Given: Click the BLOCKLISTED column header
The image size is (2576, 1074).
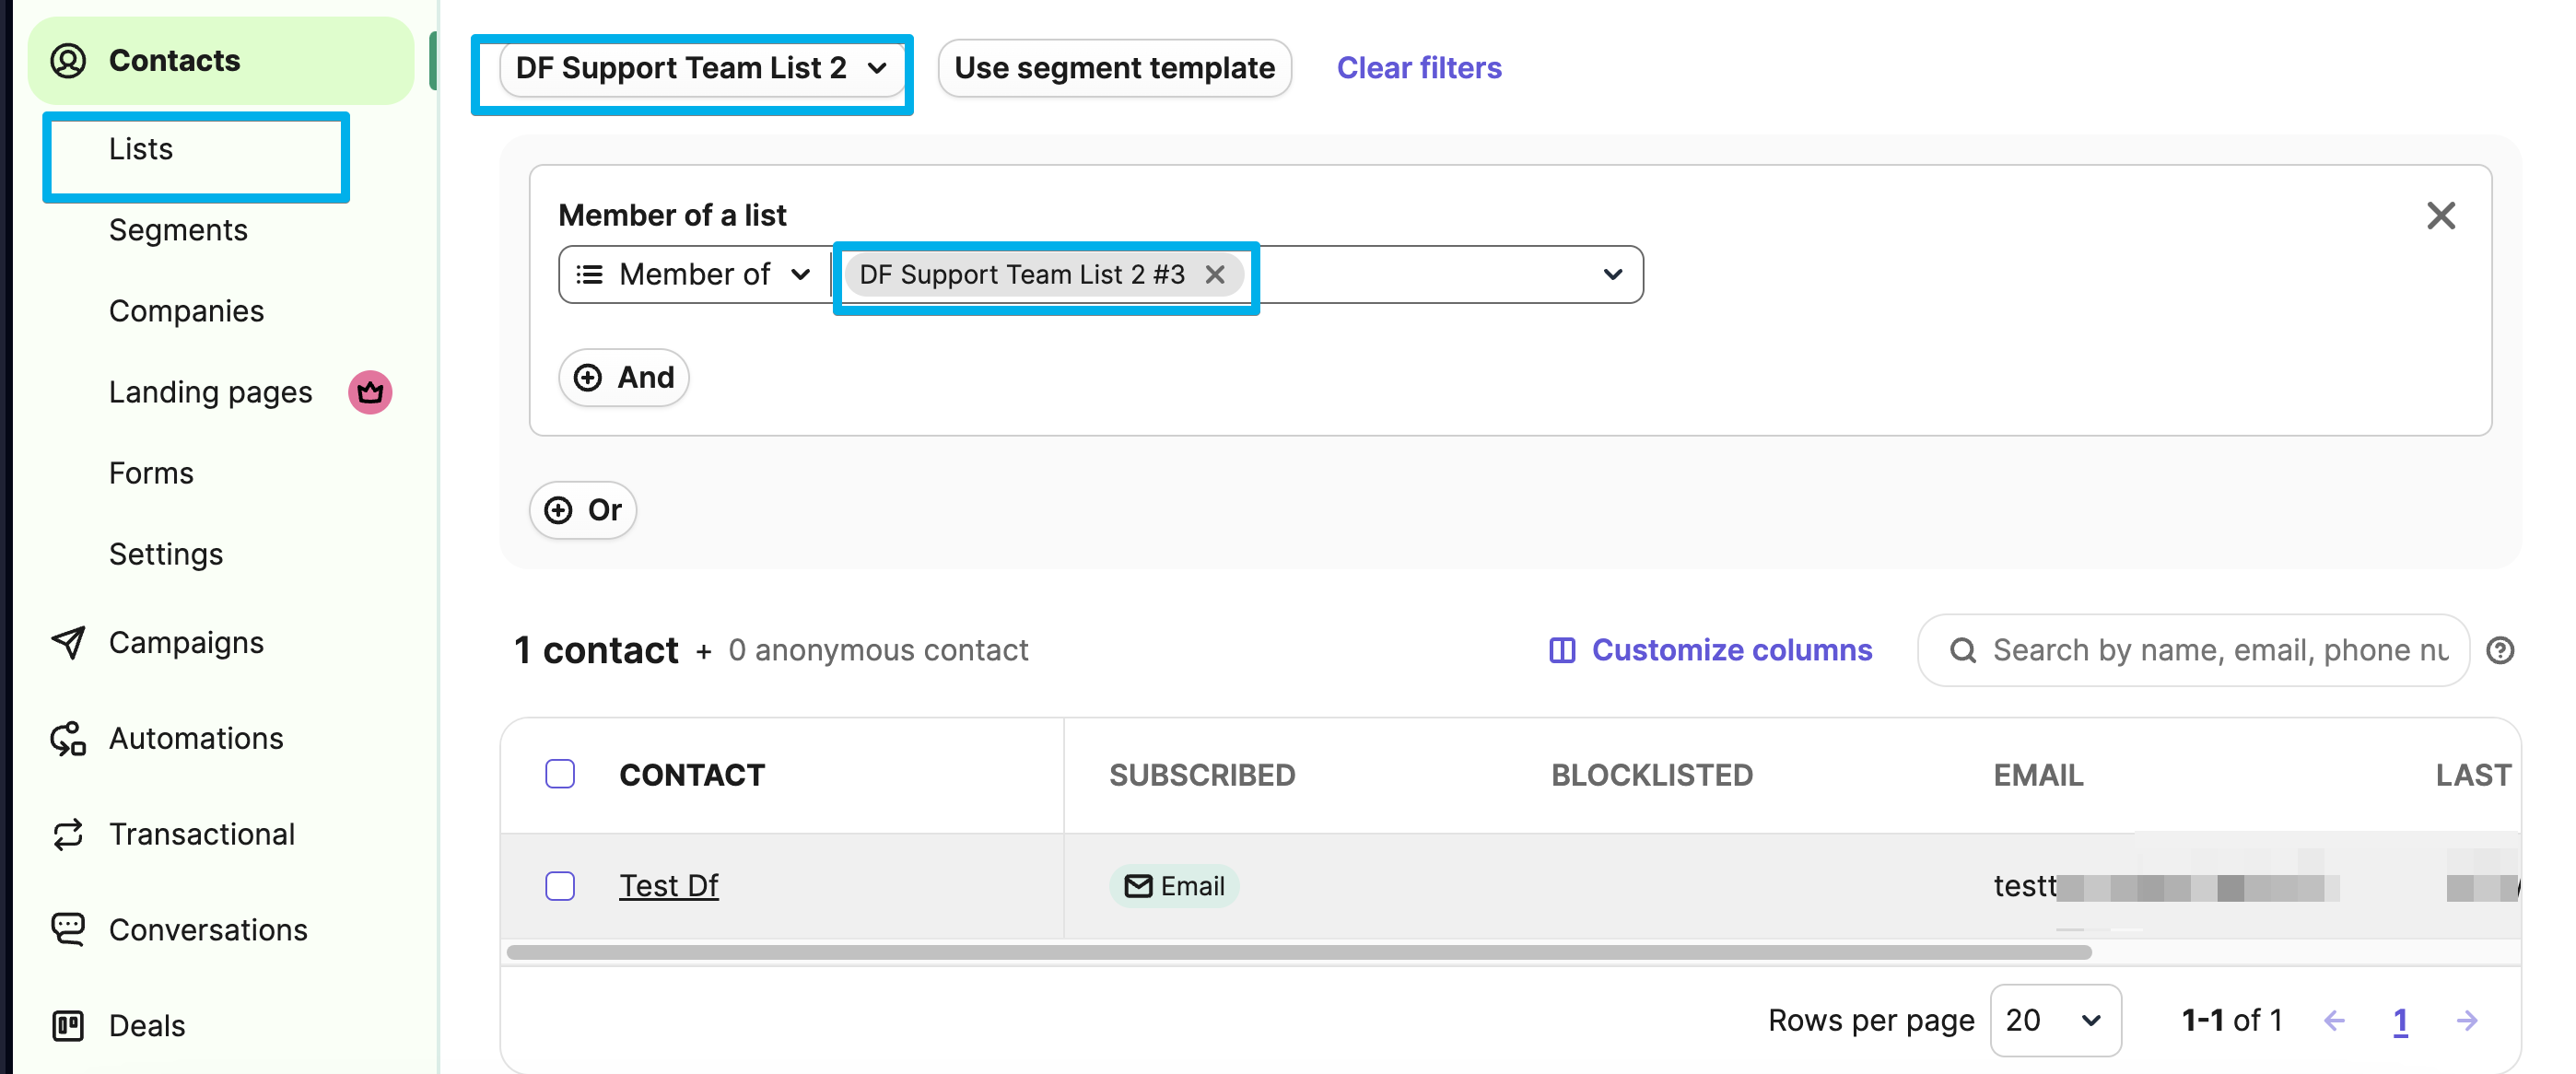Looking at the screenshot, I should click(1652, 775).
